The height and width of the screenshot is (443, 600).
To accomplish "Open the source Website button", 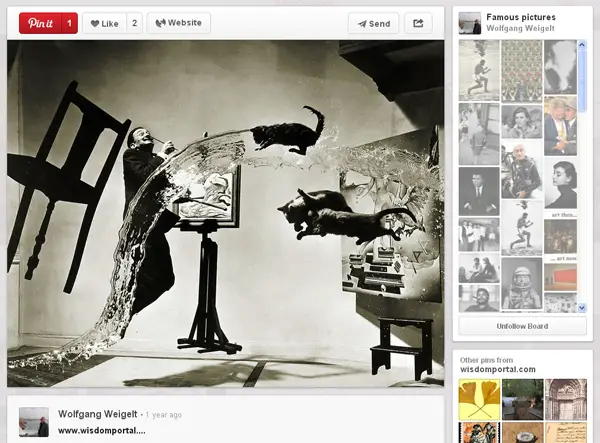I will [x=178, y=23].
